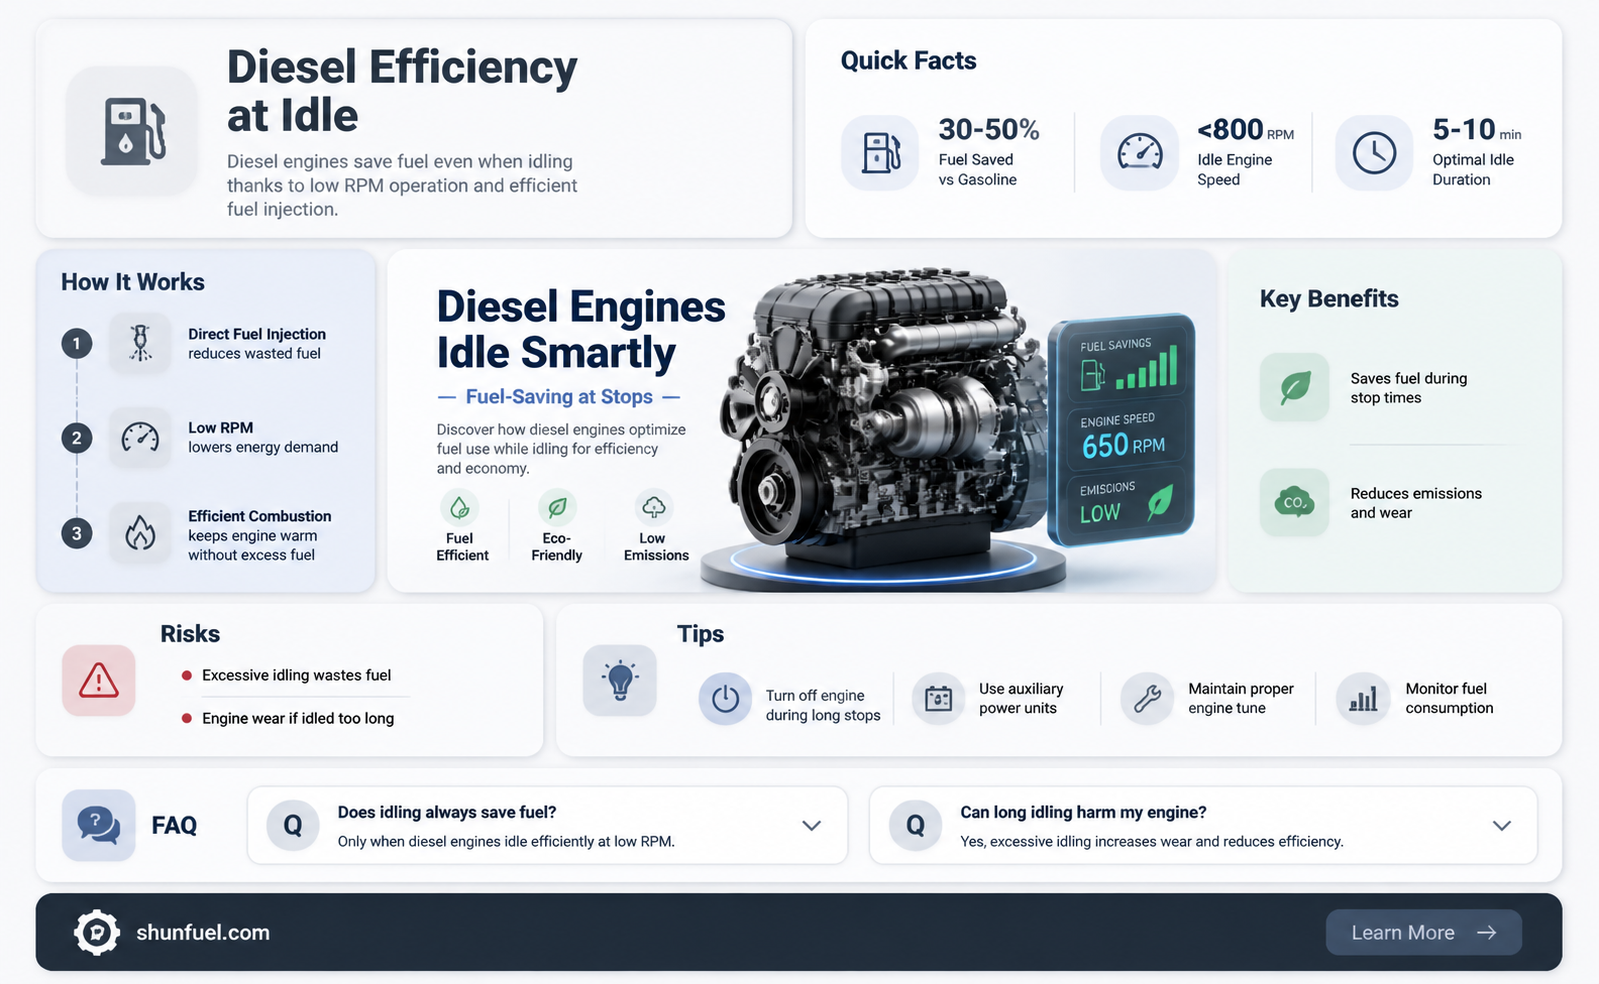Click the wrench icon for Maintain proper engine tune
The height and width of the screenshot is (984, 1599).
(1147, 698)
